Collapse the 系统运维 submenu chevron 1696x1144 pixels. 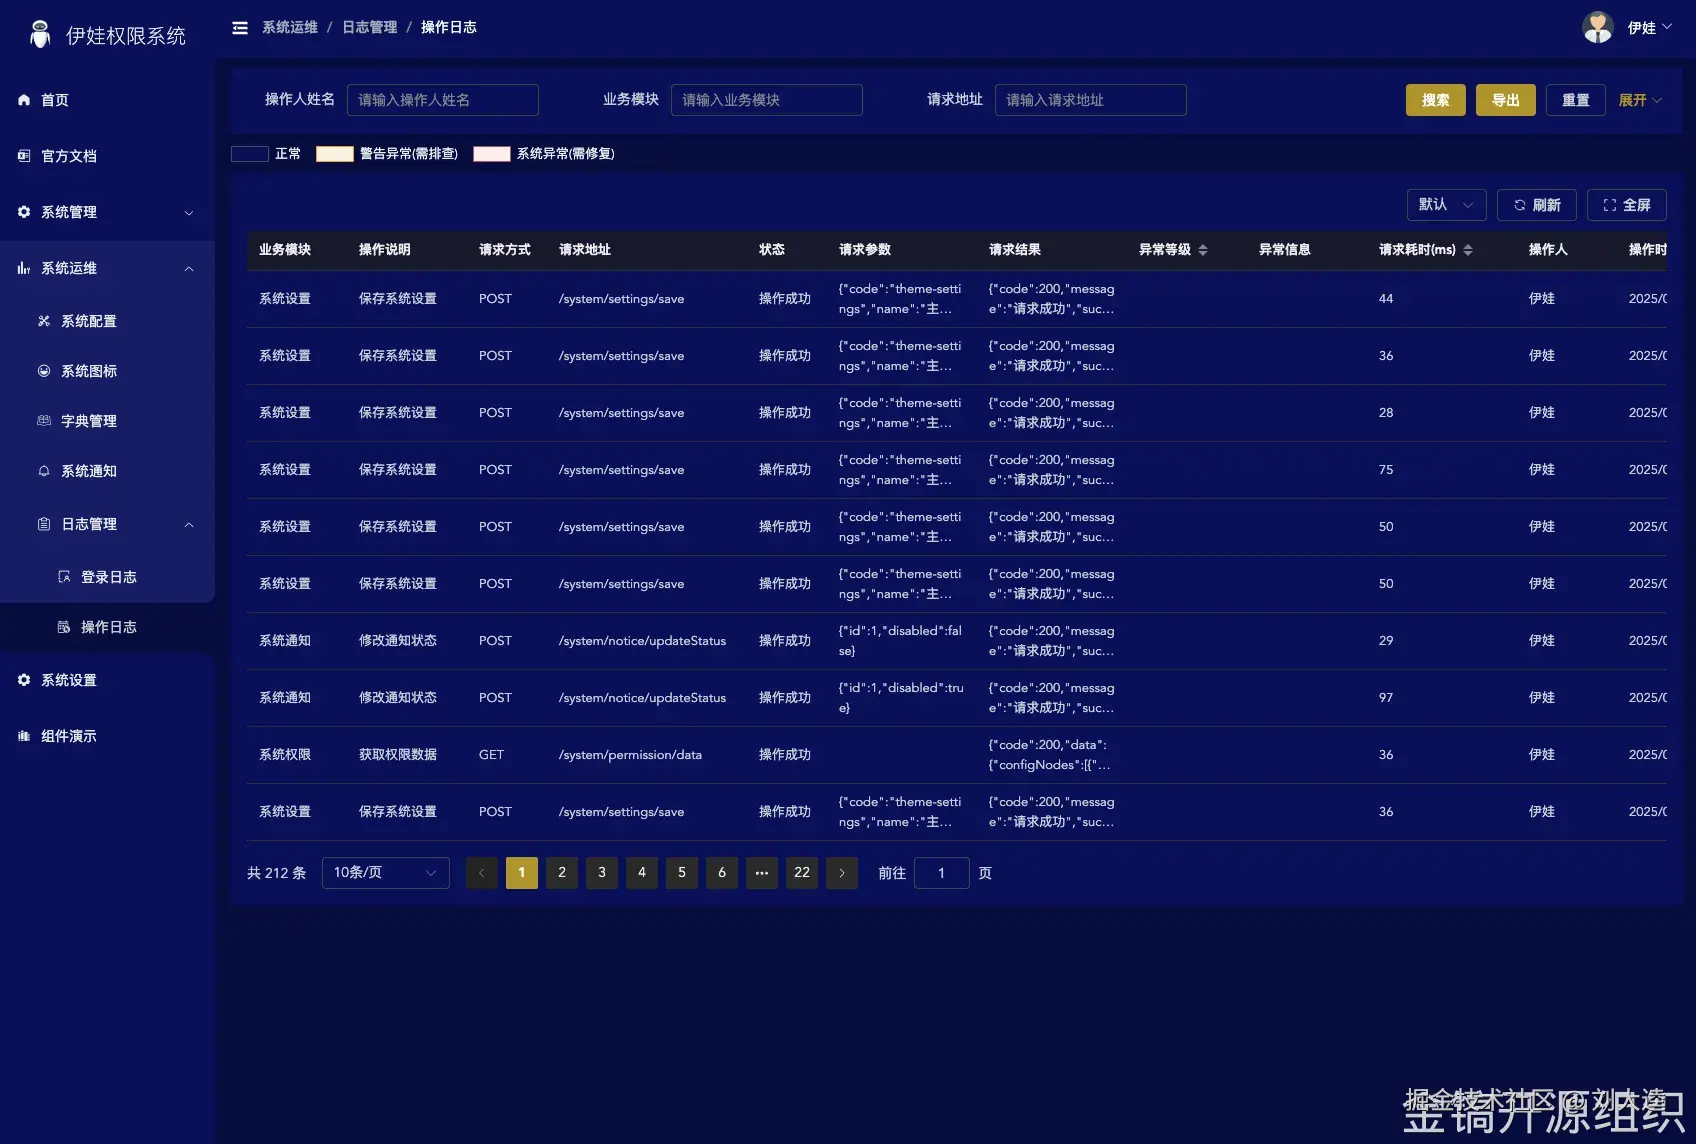pos(189,269)
